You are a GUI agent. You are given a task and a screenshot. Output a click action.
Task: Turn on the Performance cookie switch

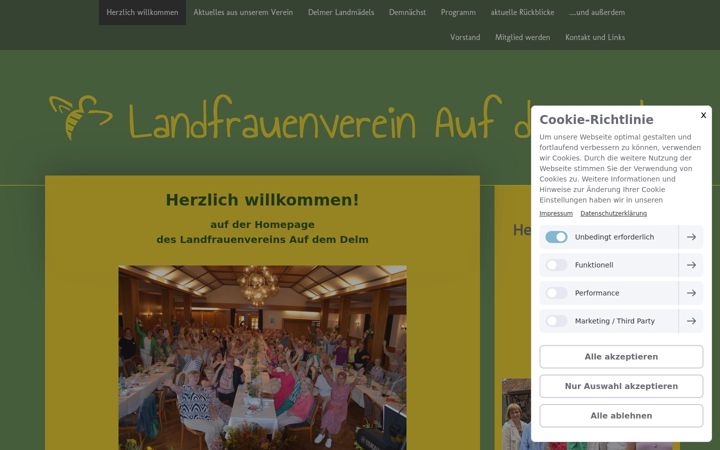(x=556, y=293)
